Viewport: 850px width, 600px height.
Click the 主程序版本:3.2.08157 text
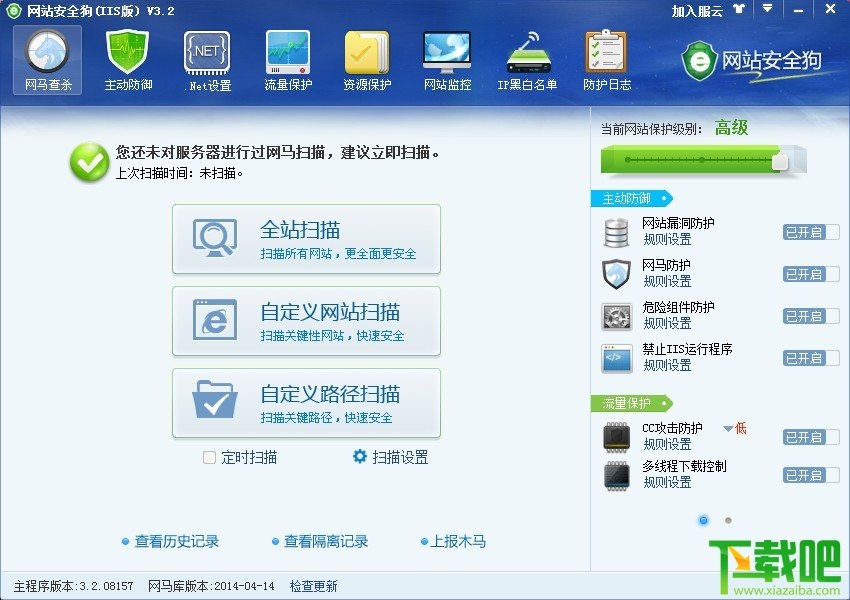click(73, 586)
